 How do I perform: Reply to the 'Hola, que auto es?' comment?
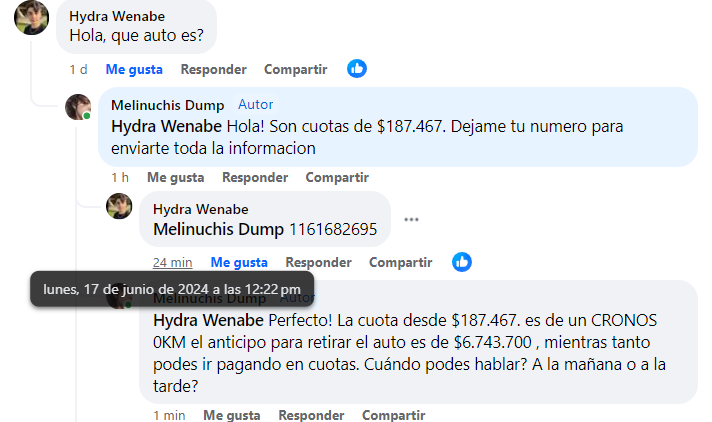tap(213, 70)
